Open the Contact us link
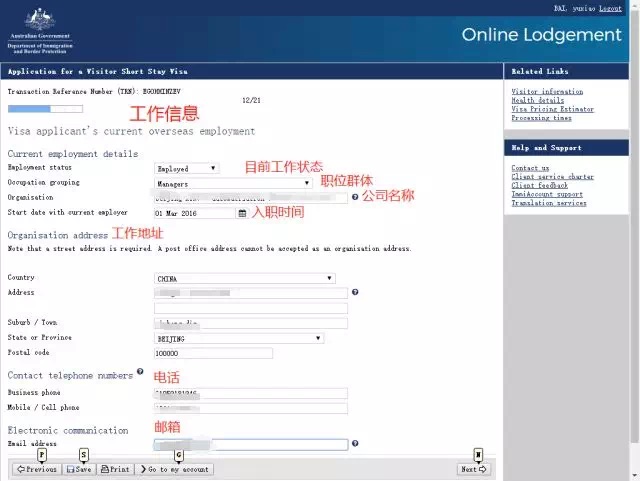This screenshot has width=640, height=481. click(x=530, y=168)
